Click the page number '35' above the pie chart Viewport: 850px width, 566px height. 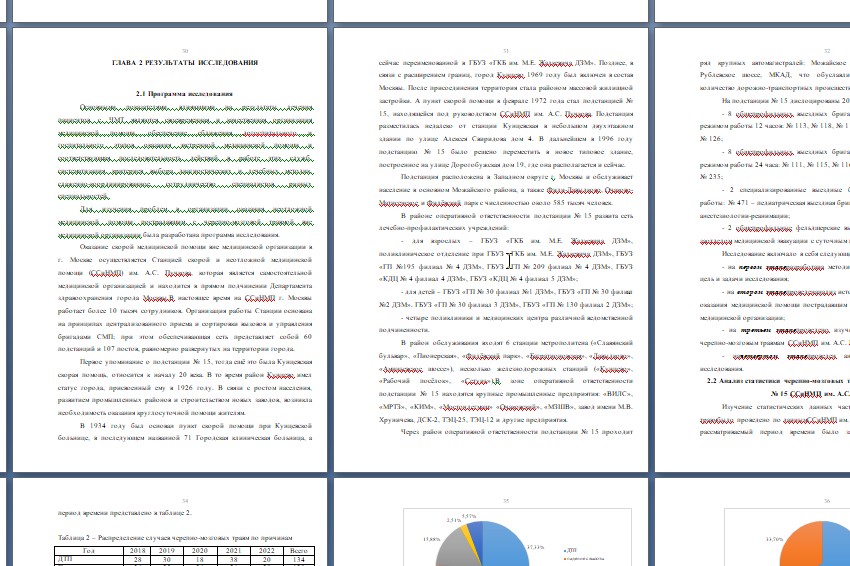coord(506,501)
